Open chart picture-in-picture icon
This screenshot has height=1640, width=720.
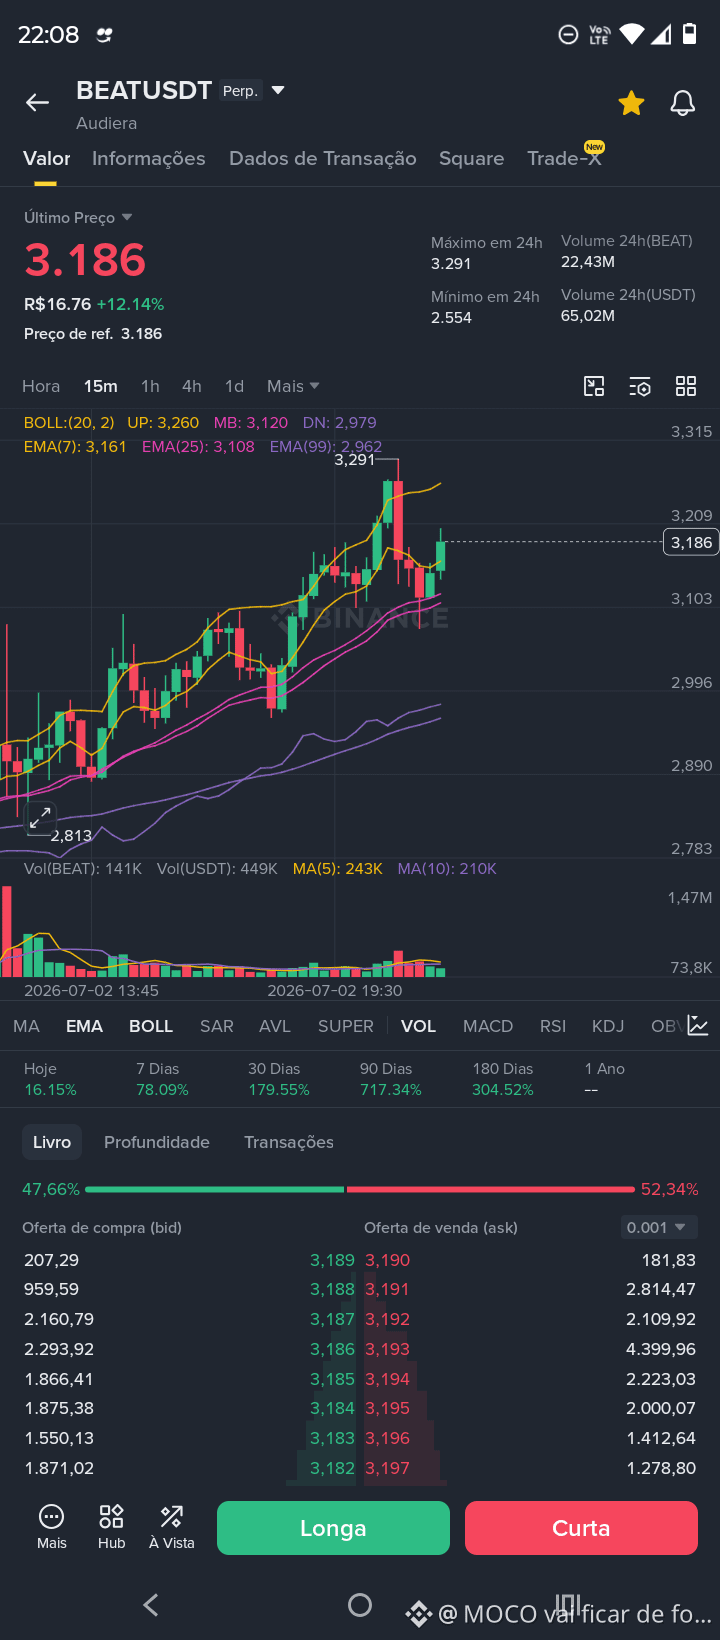pos(594,386)
